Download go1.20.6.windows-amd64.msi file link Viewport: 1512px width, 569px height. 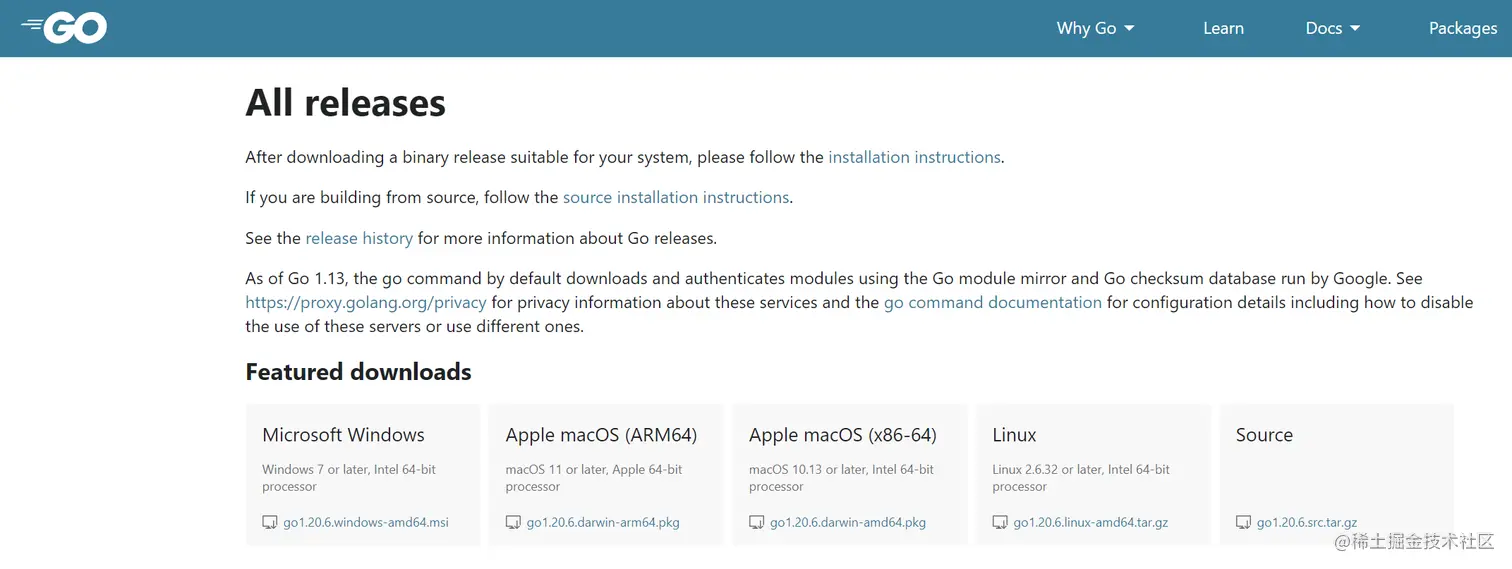coord(366,523)
